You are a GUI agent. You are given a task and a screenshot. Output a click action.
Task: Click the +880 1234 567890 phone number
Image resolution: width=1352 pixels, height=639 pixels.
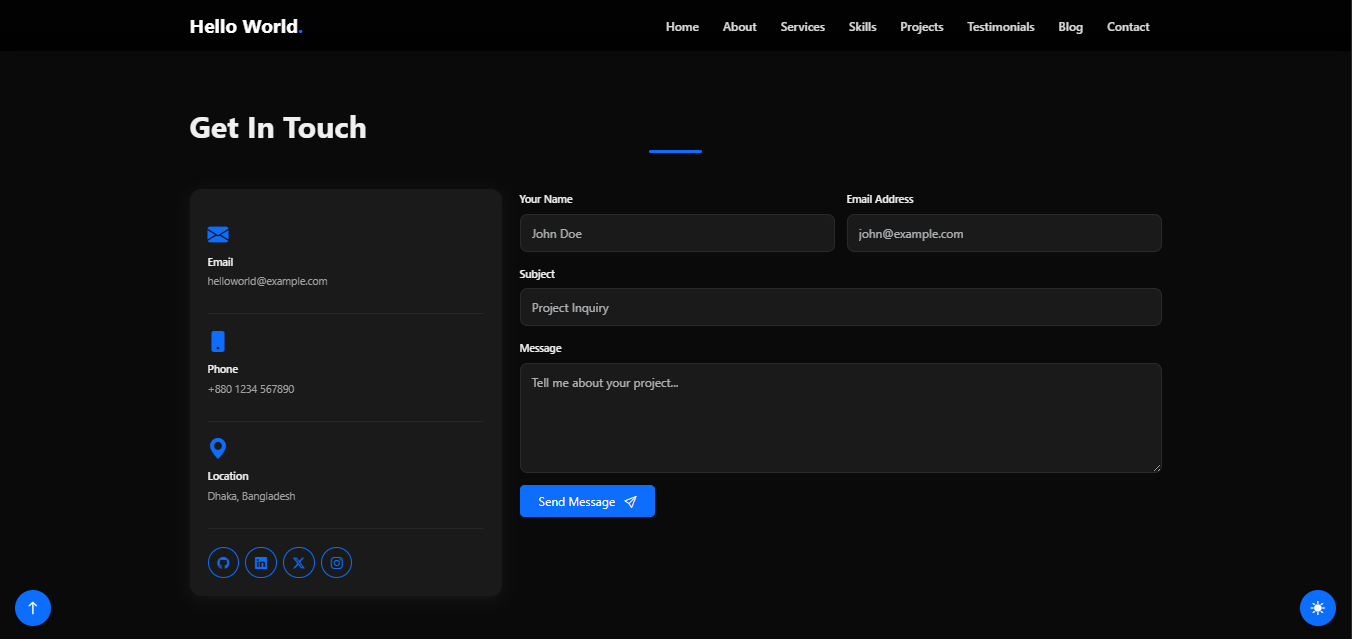pos(251,389)
